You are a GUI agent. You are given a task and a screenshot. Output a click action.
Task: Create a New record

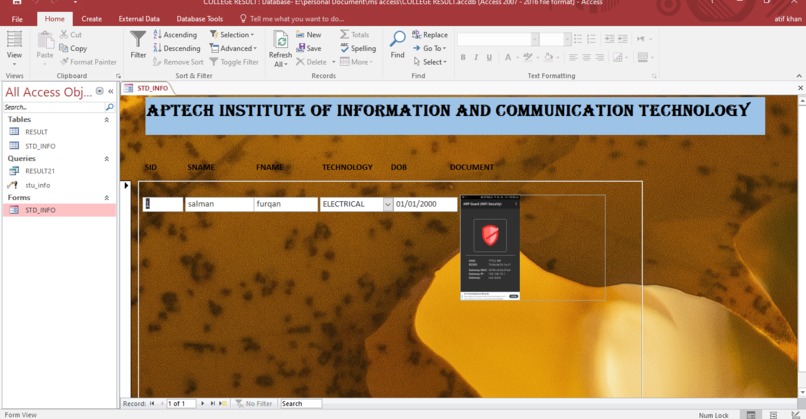point(309,34)
